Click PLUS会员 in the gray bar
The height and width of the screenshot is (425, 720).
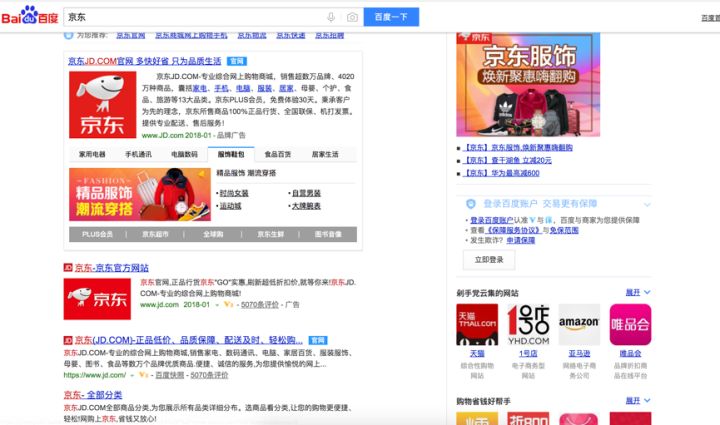(x=97, y=234)
